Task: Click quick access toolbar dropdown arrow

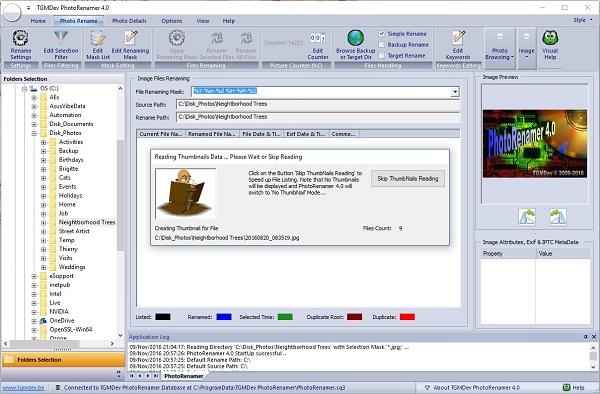Action: [x=29, y=8]
